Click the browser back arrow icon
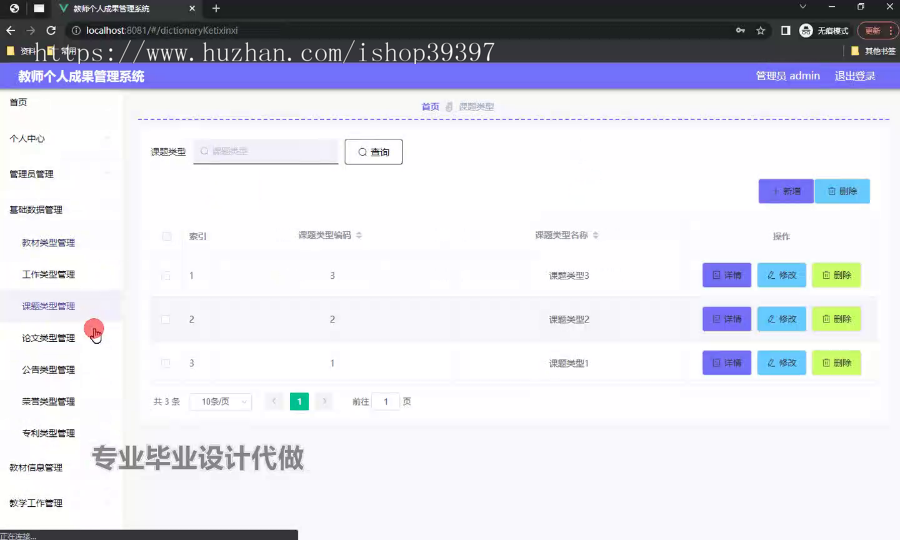This screenshot has height=540, width=900. (10, 30)
